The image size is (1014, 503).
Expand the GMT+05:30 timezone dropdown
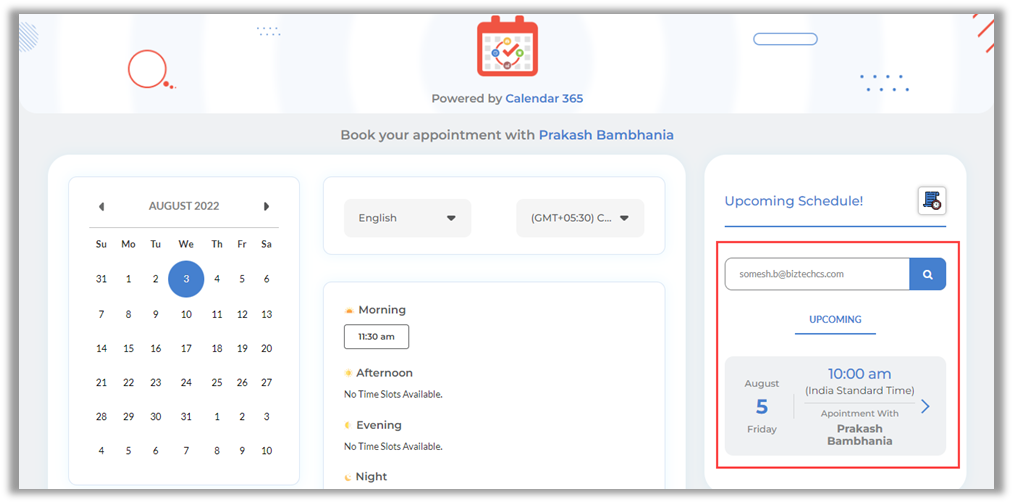point(580,218)
